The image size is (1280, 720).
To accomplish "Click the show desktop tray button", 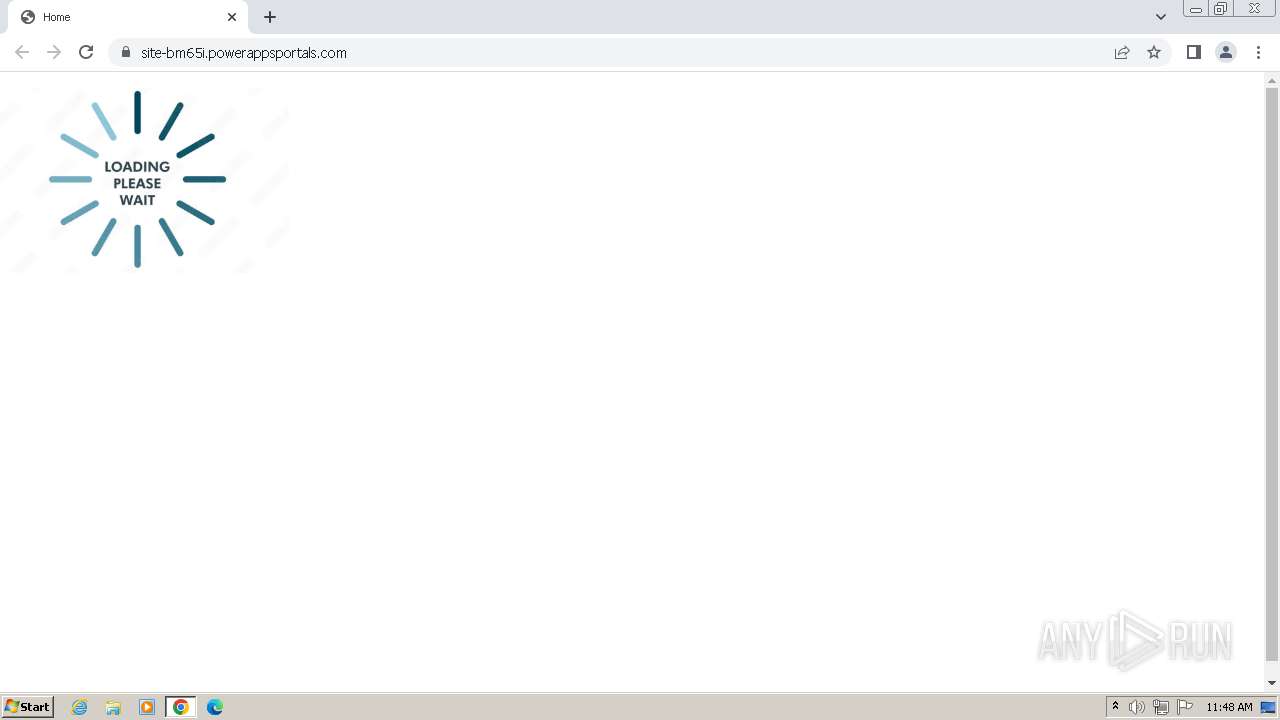I will coord(1269,707).
